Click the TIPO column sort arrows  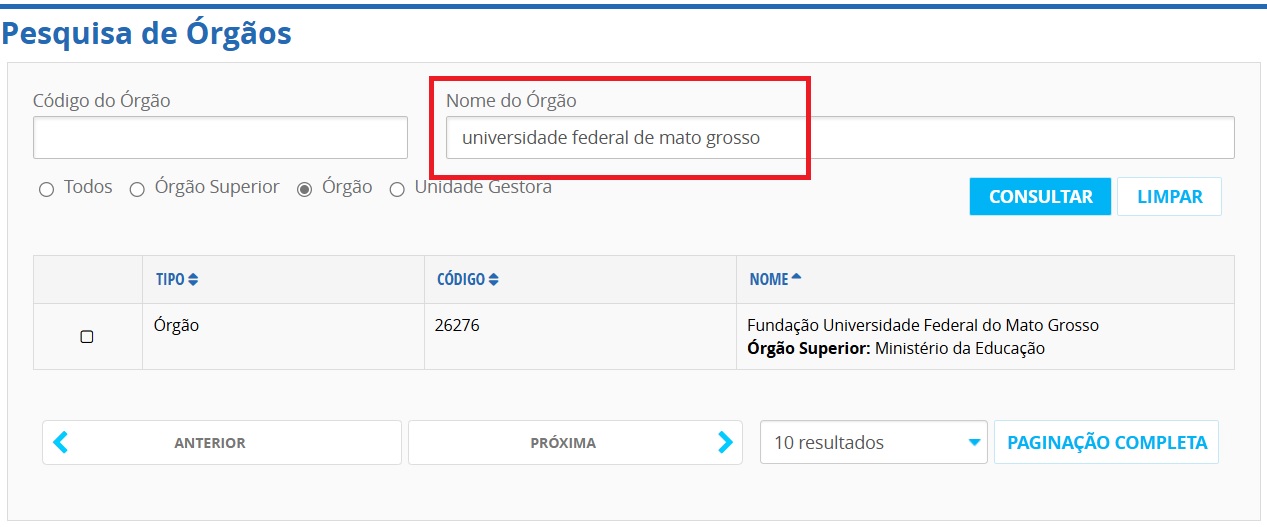[x=193, y=280]
